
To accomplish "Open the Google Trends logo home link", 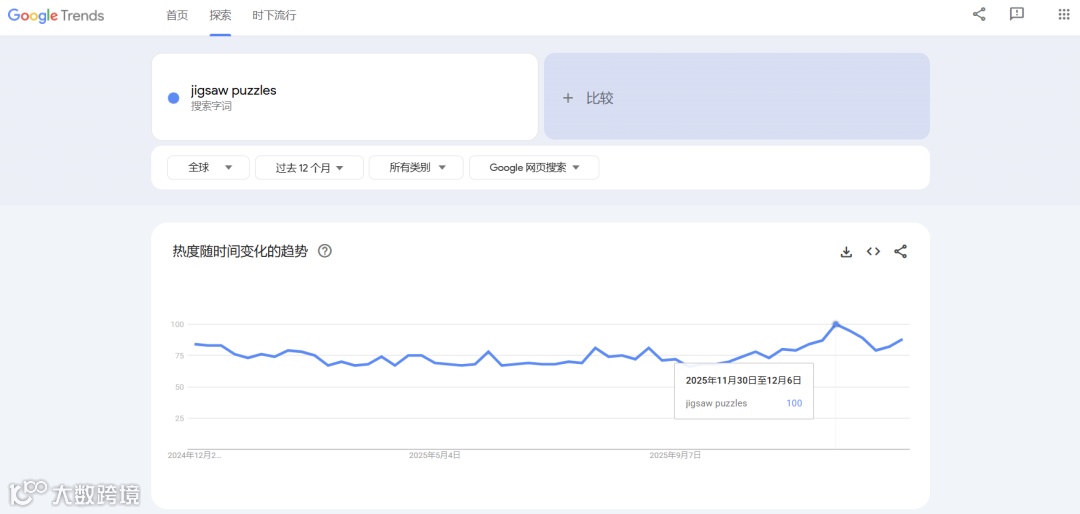I will [56, 15].
